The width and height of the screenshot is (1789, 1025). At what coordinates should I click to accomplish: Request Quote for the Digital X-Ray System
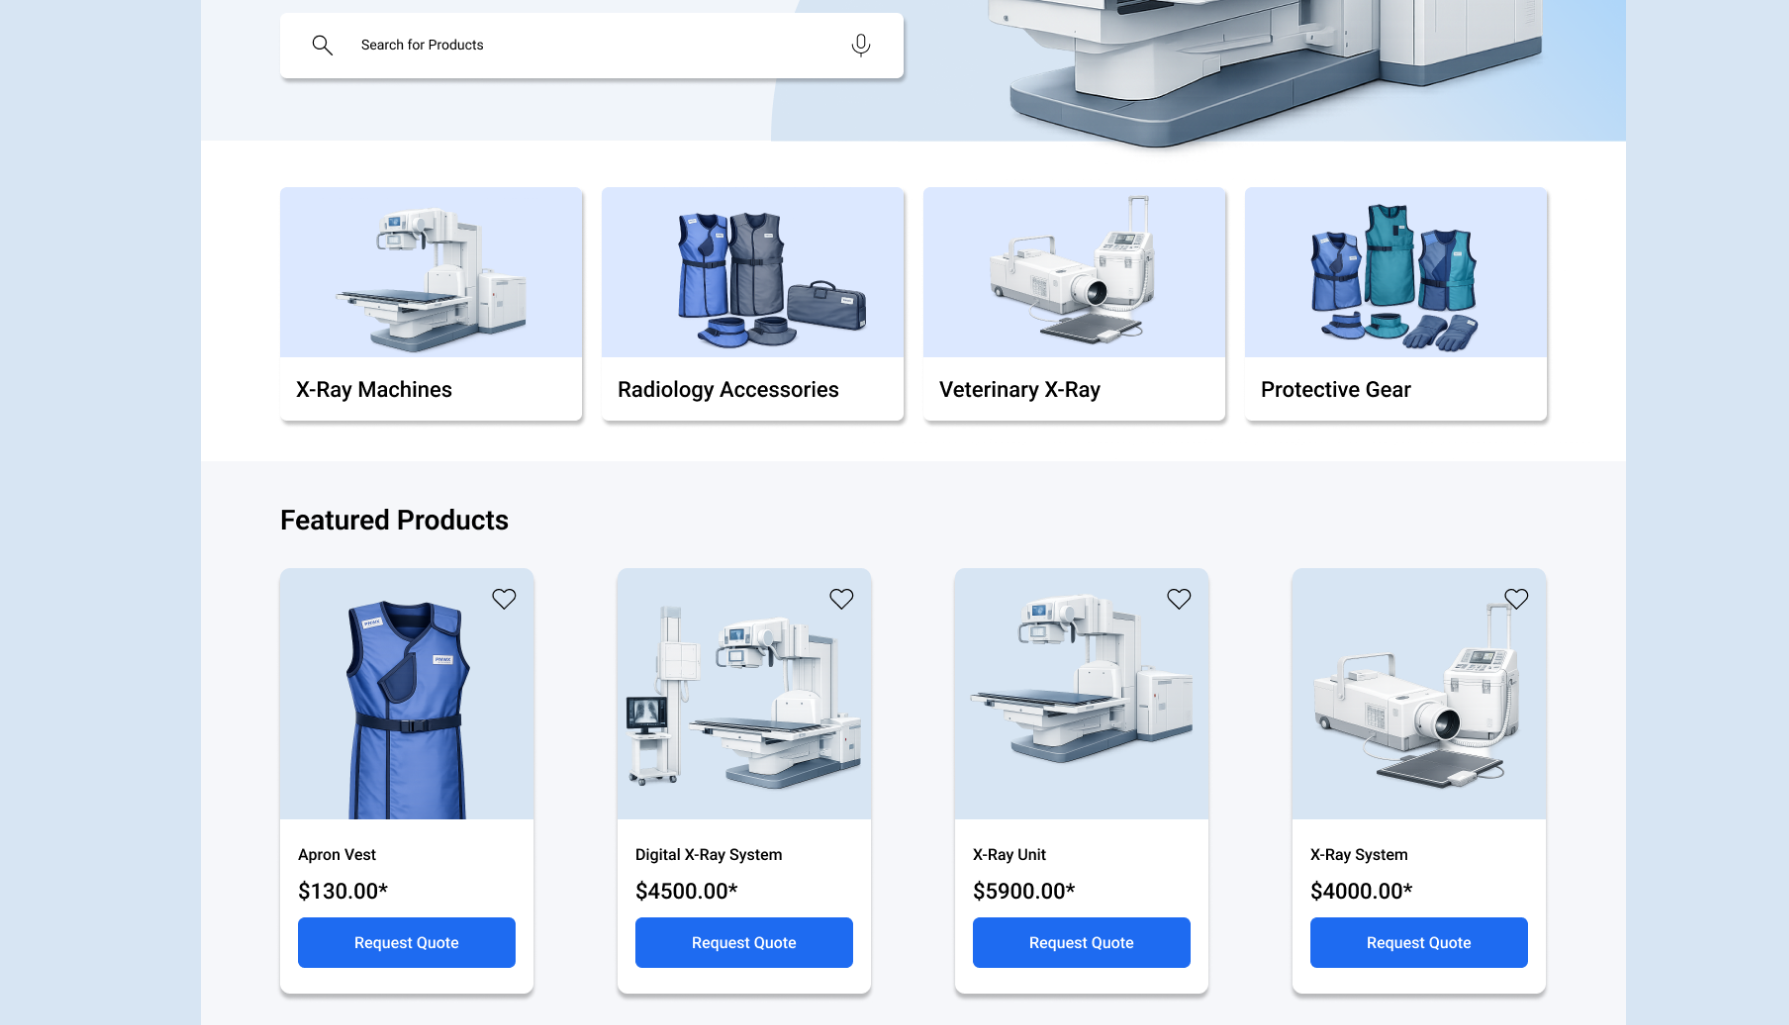click(x=743, y=942)
